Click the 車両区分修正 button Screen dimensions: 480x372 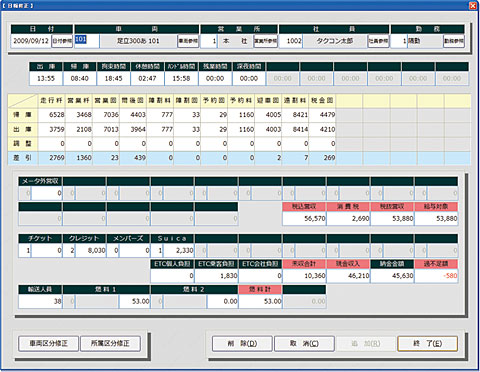(x=49, y=343)
